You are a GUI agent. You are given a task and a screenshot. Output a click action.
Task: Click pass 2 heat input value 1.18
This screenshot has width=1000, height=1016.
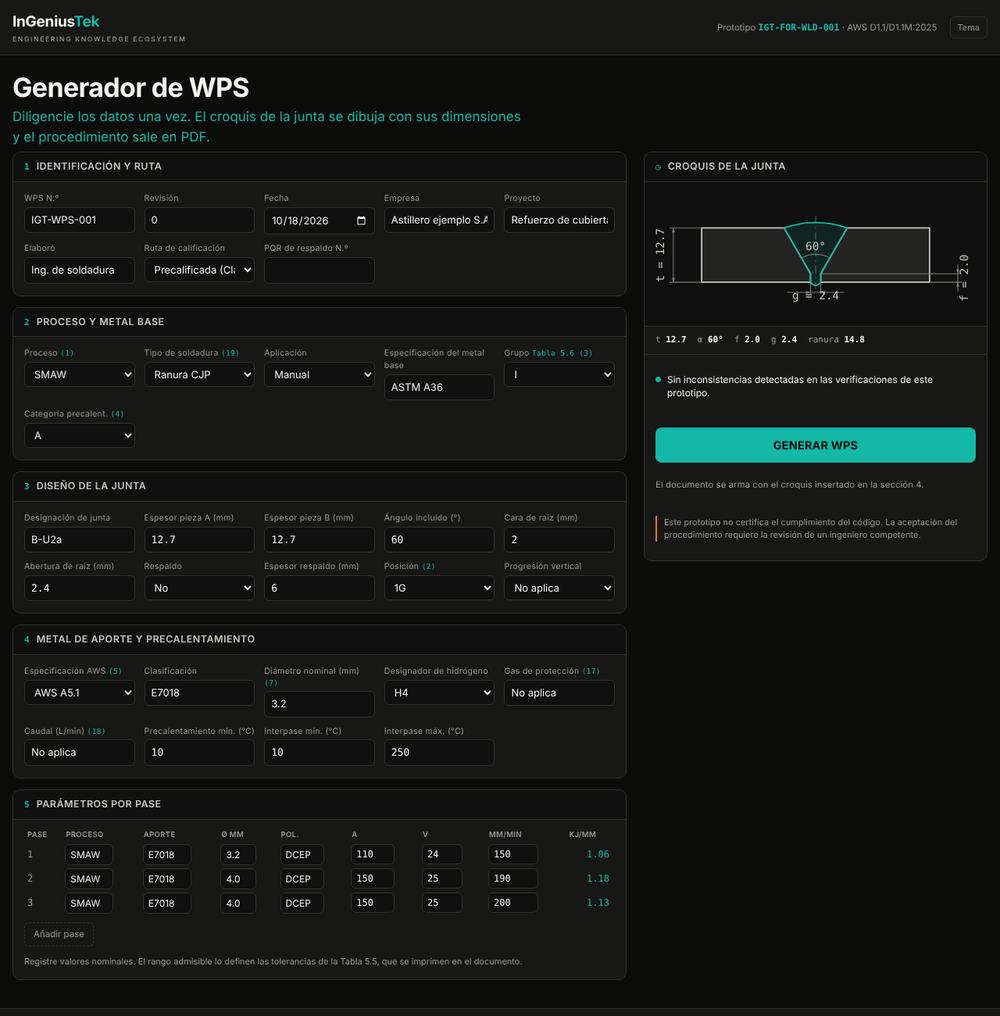(598, 879)
